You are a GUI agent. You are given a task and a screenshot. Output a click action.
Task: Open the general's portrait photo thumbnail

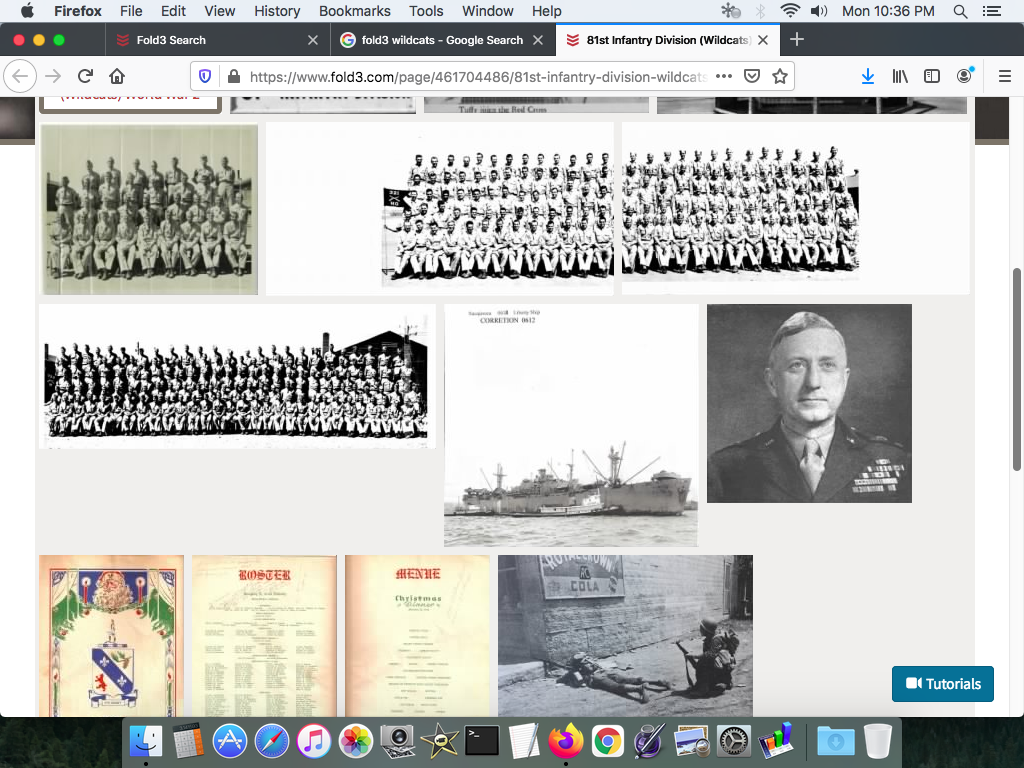click(809, 403)
